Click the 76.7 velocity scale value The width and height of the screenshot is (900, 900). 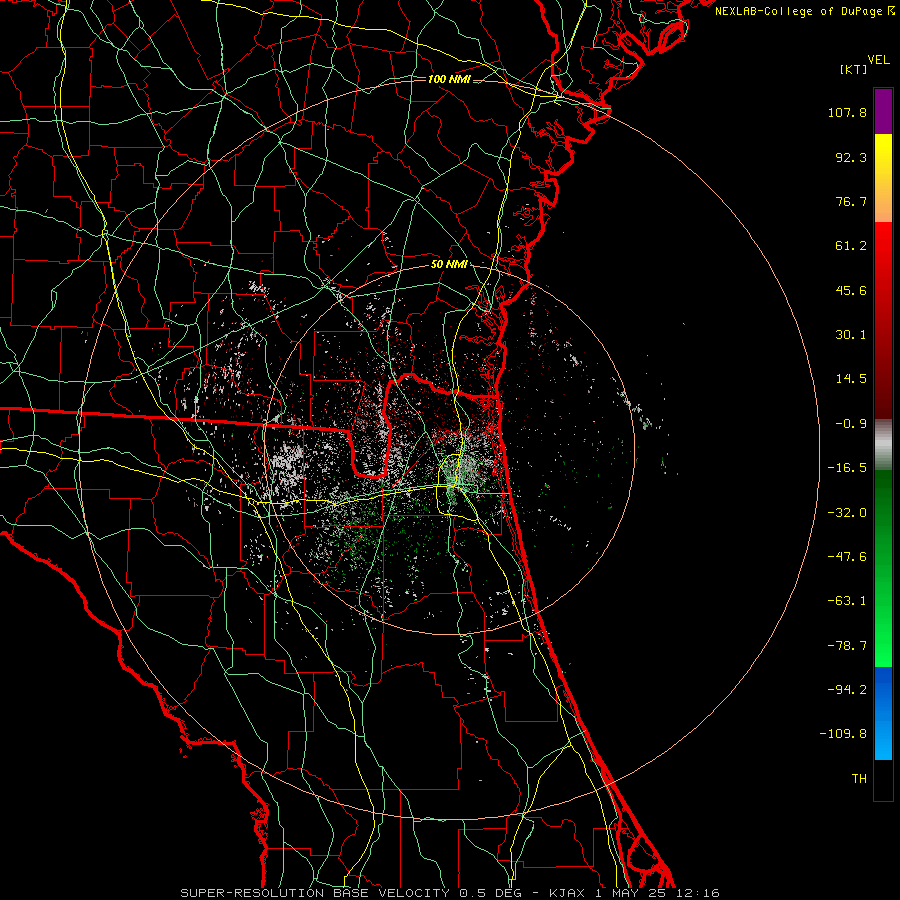851,201
